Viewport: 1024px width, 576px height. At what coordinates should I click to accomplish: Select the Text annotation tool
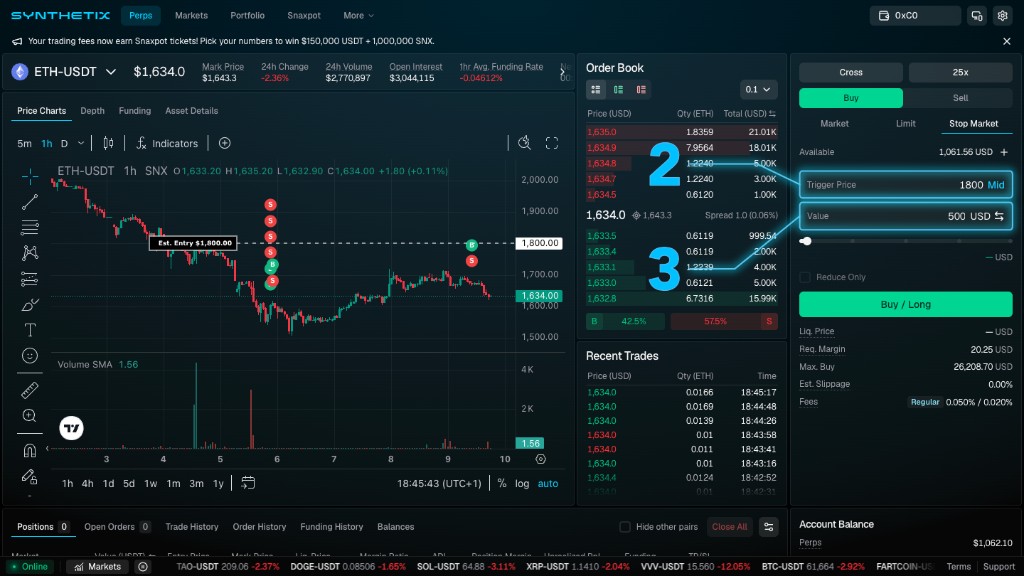pos(29,330)
